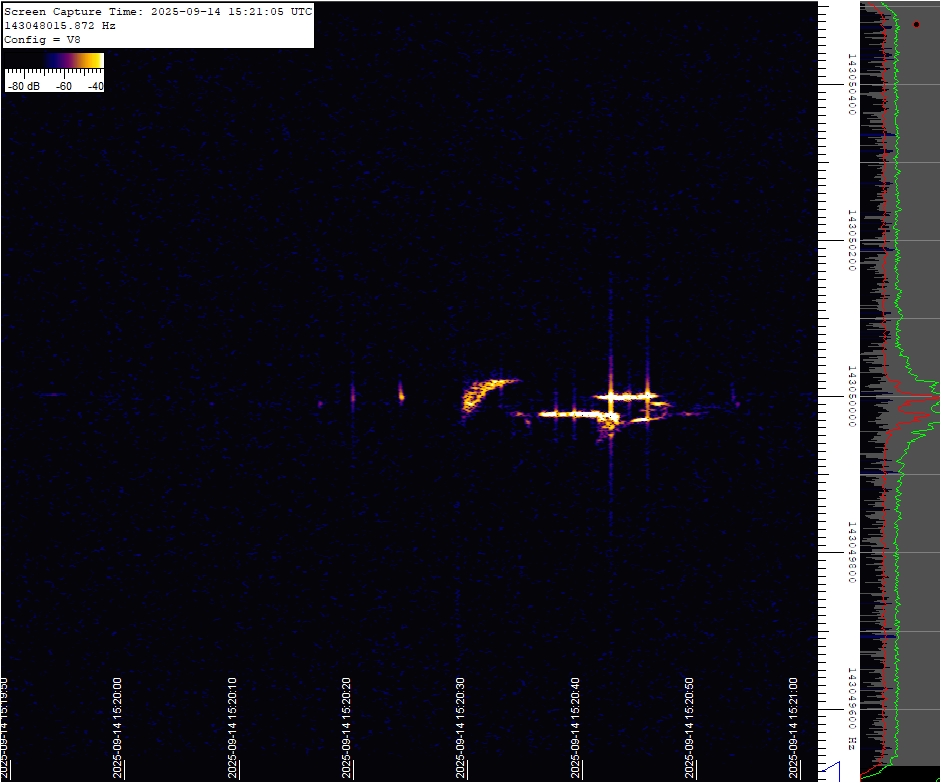Click the -60 scale label
This screenshot has height=783, width=941.
pos(64,86)
